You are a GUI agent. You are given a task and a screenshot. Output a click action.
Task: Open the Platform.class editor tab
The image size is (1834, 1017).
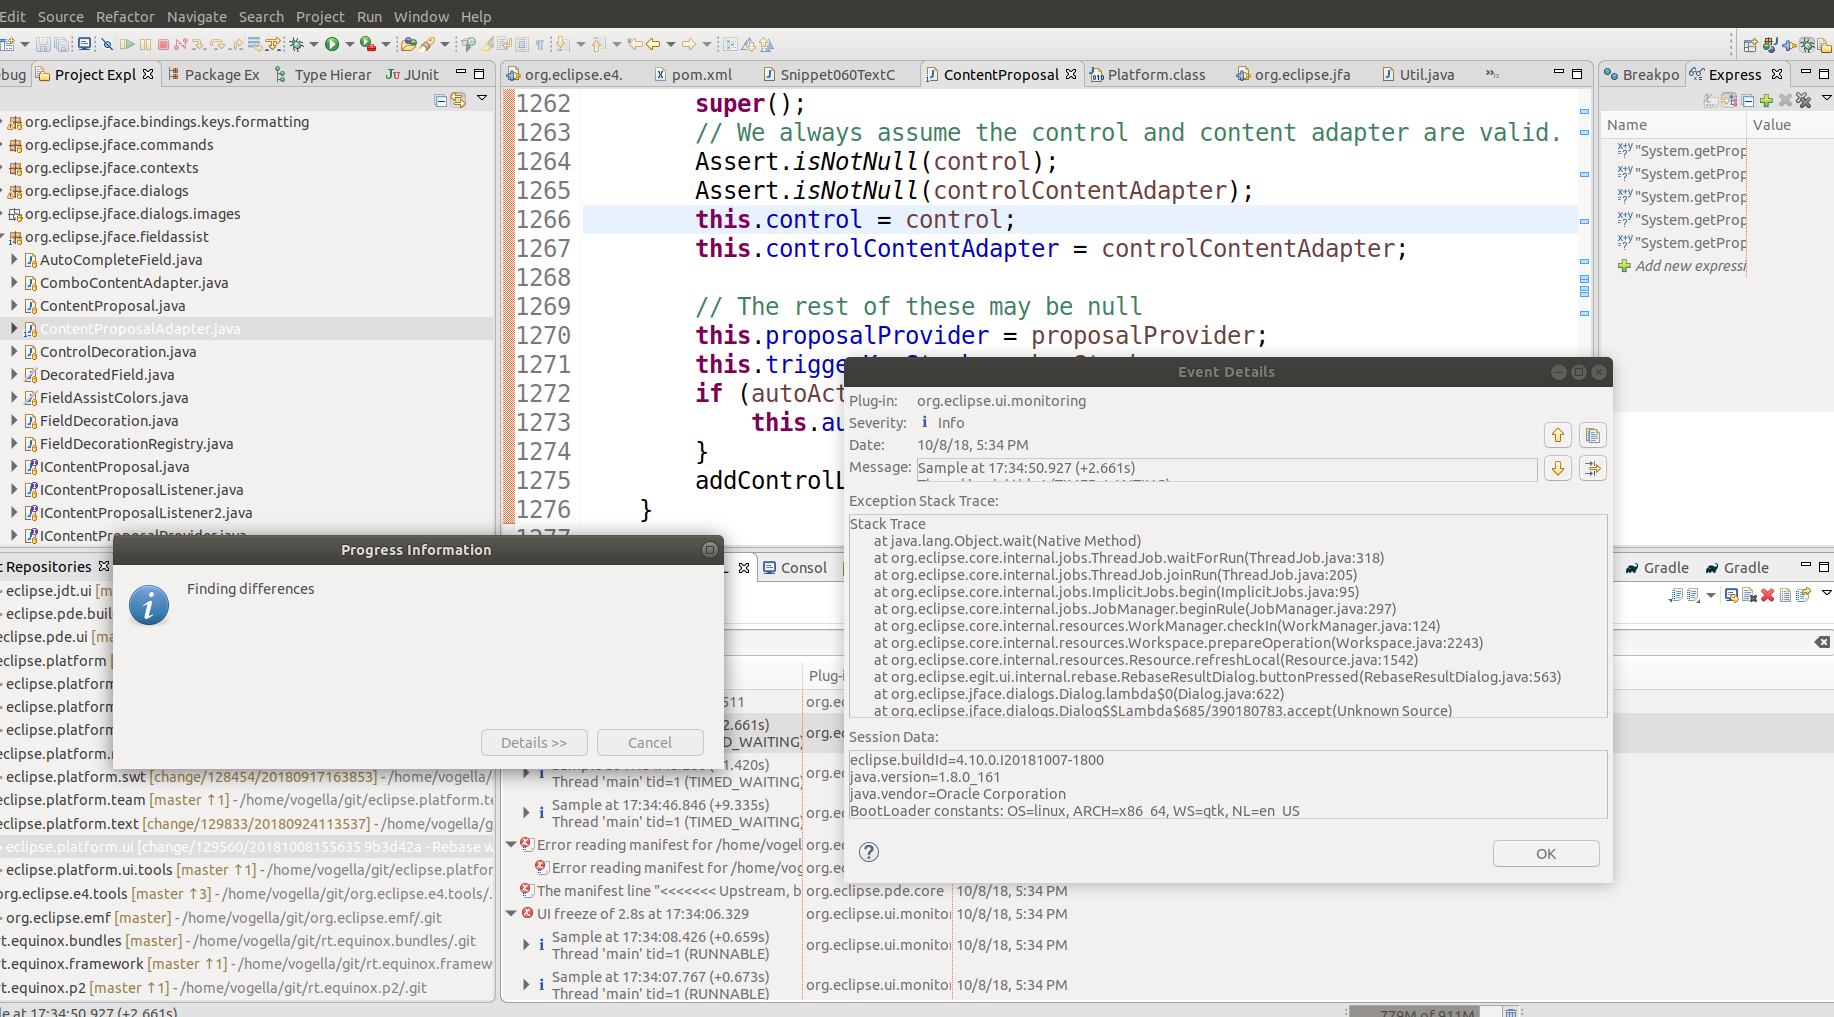(1148, 75)
